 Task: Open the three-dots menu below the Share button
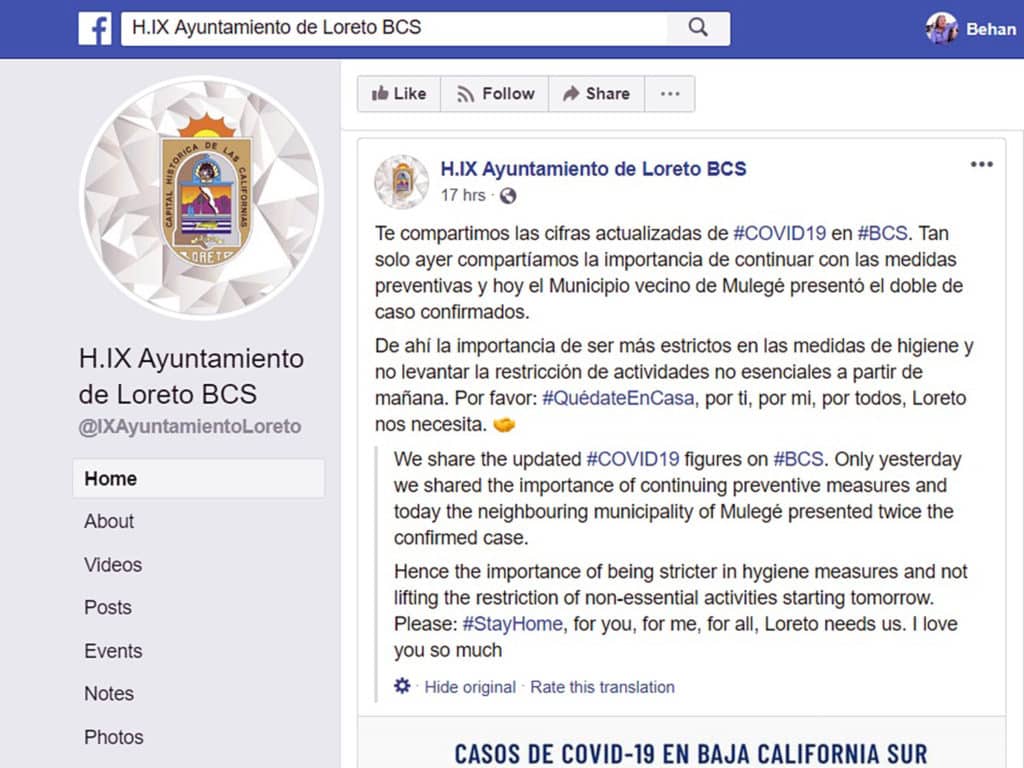click(x=669, y=93)
